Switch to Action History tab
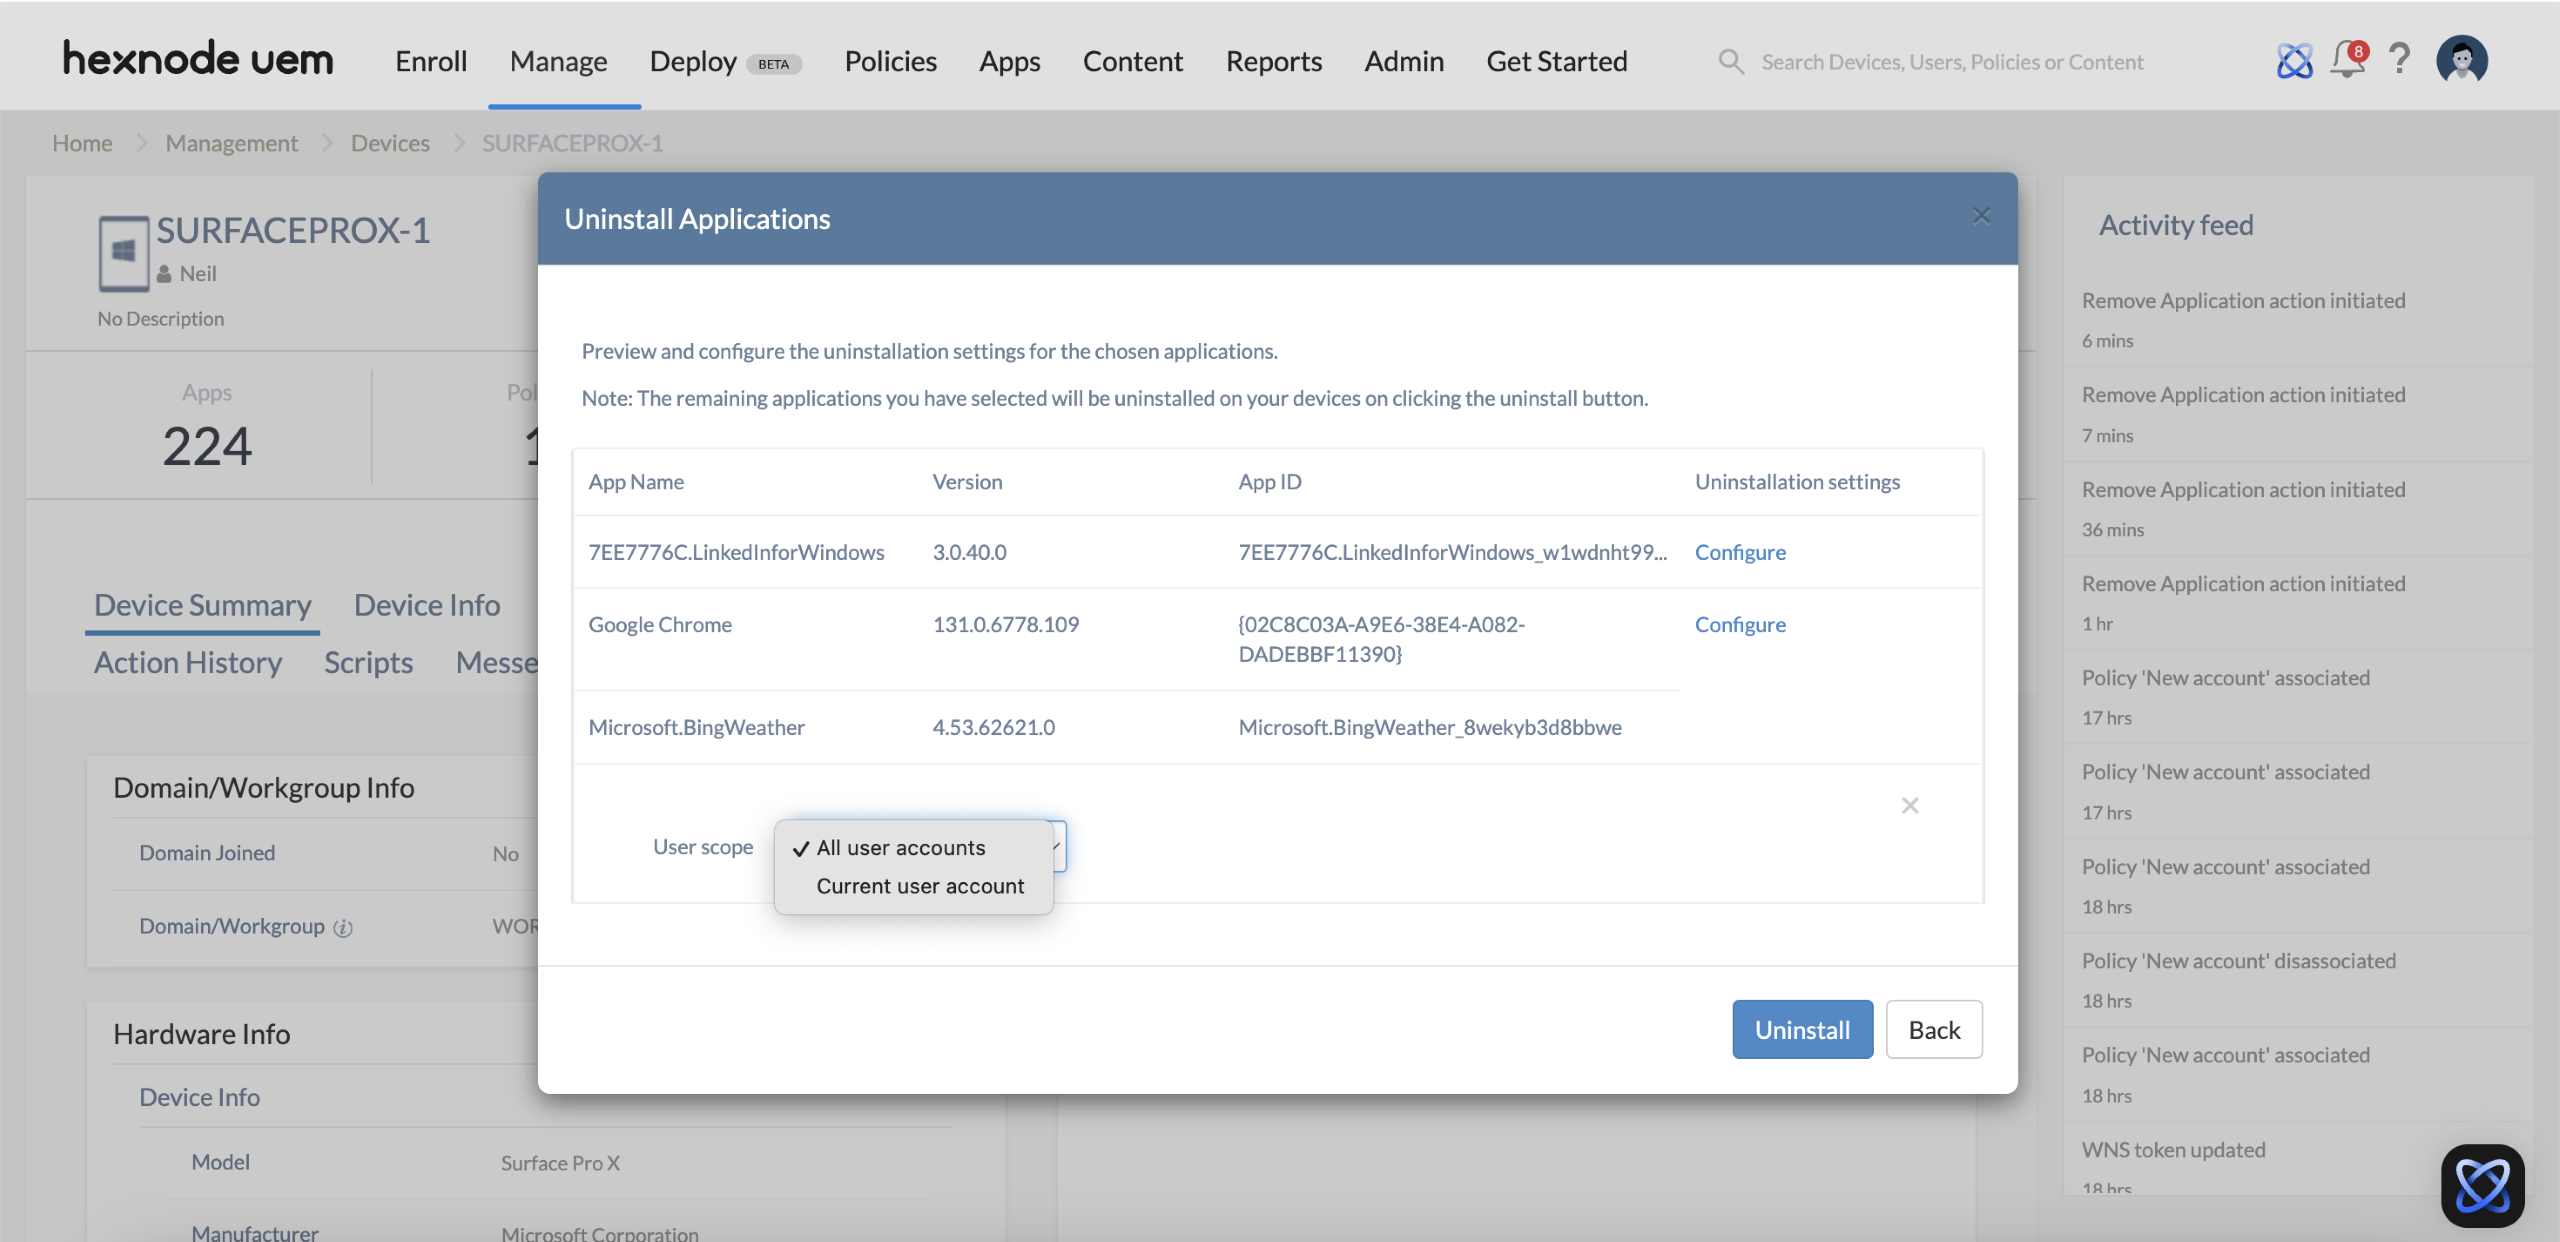The image size is (2560, 1242). click(x=188, y=662)
